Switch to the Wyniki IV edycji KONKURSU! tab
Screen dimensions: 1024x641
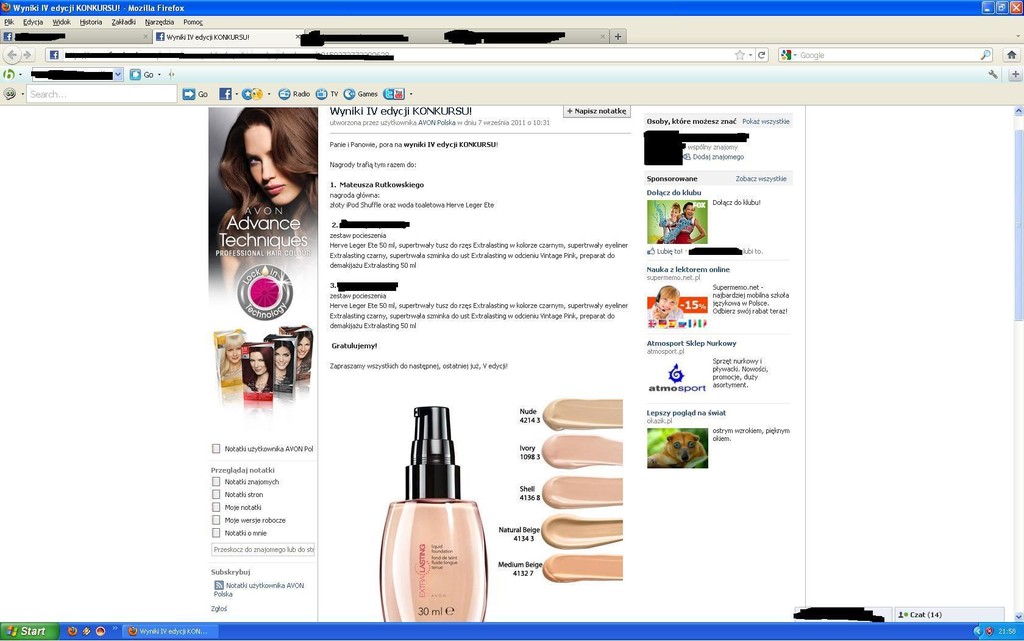228,37
